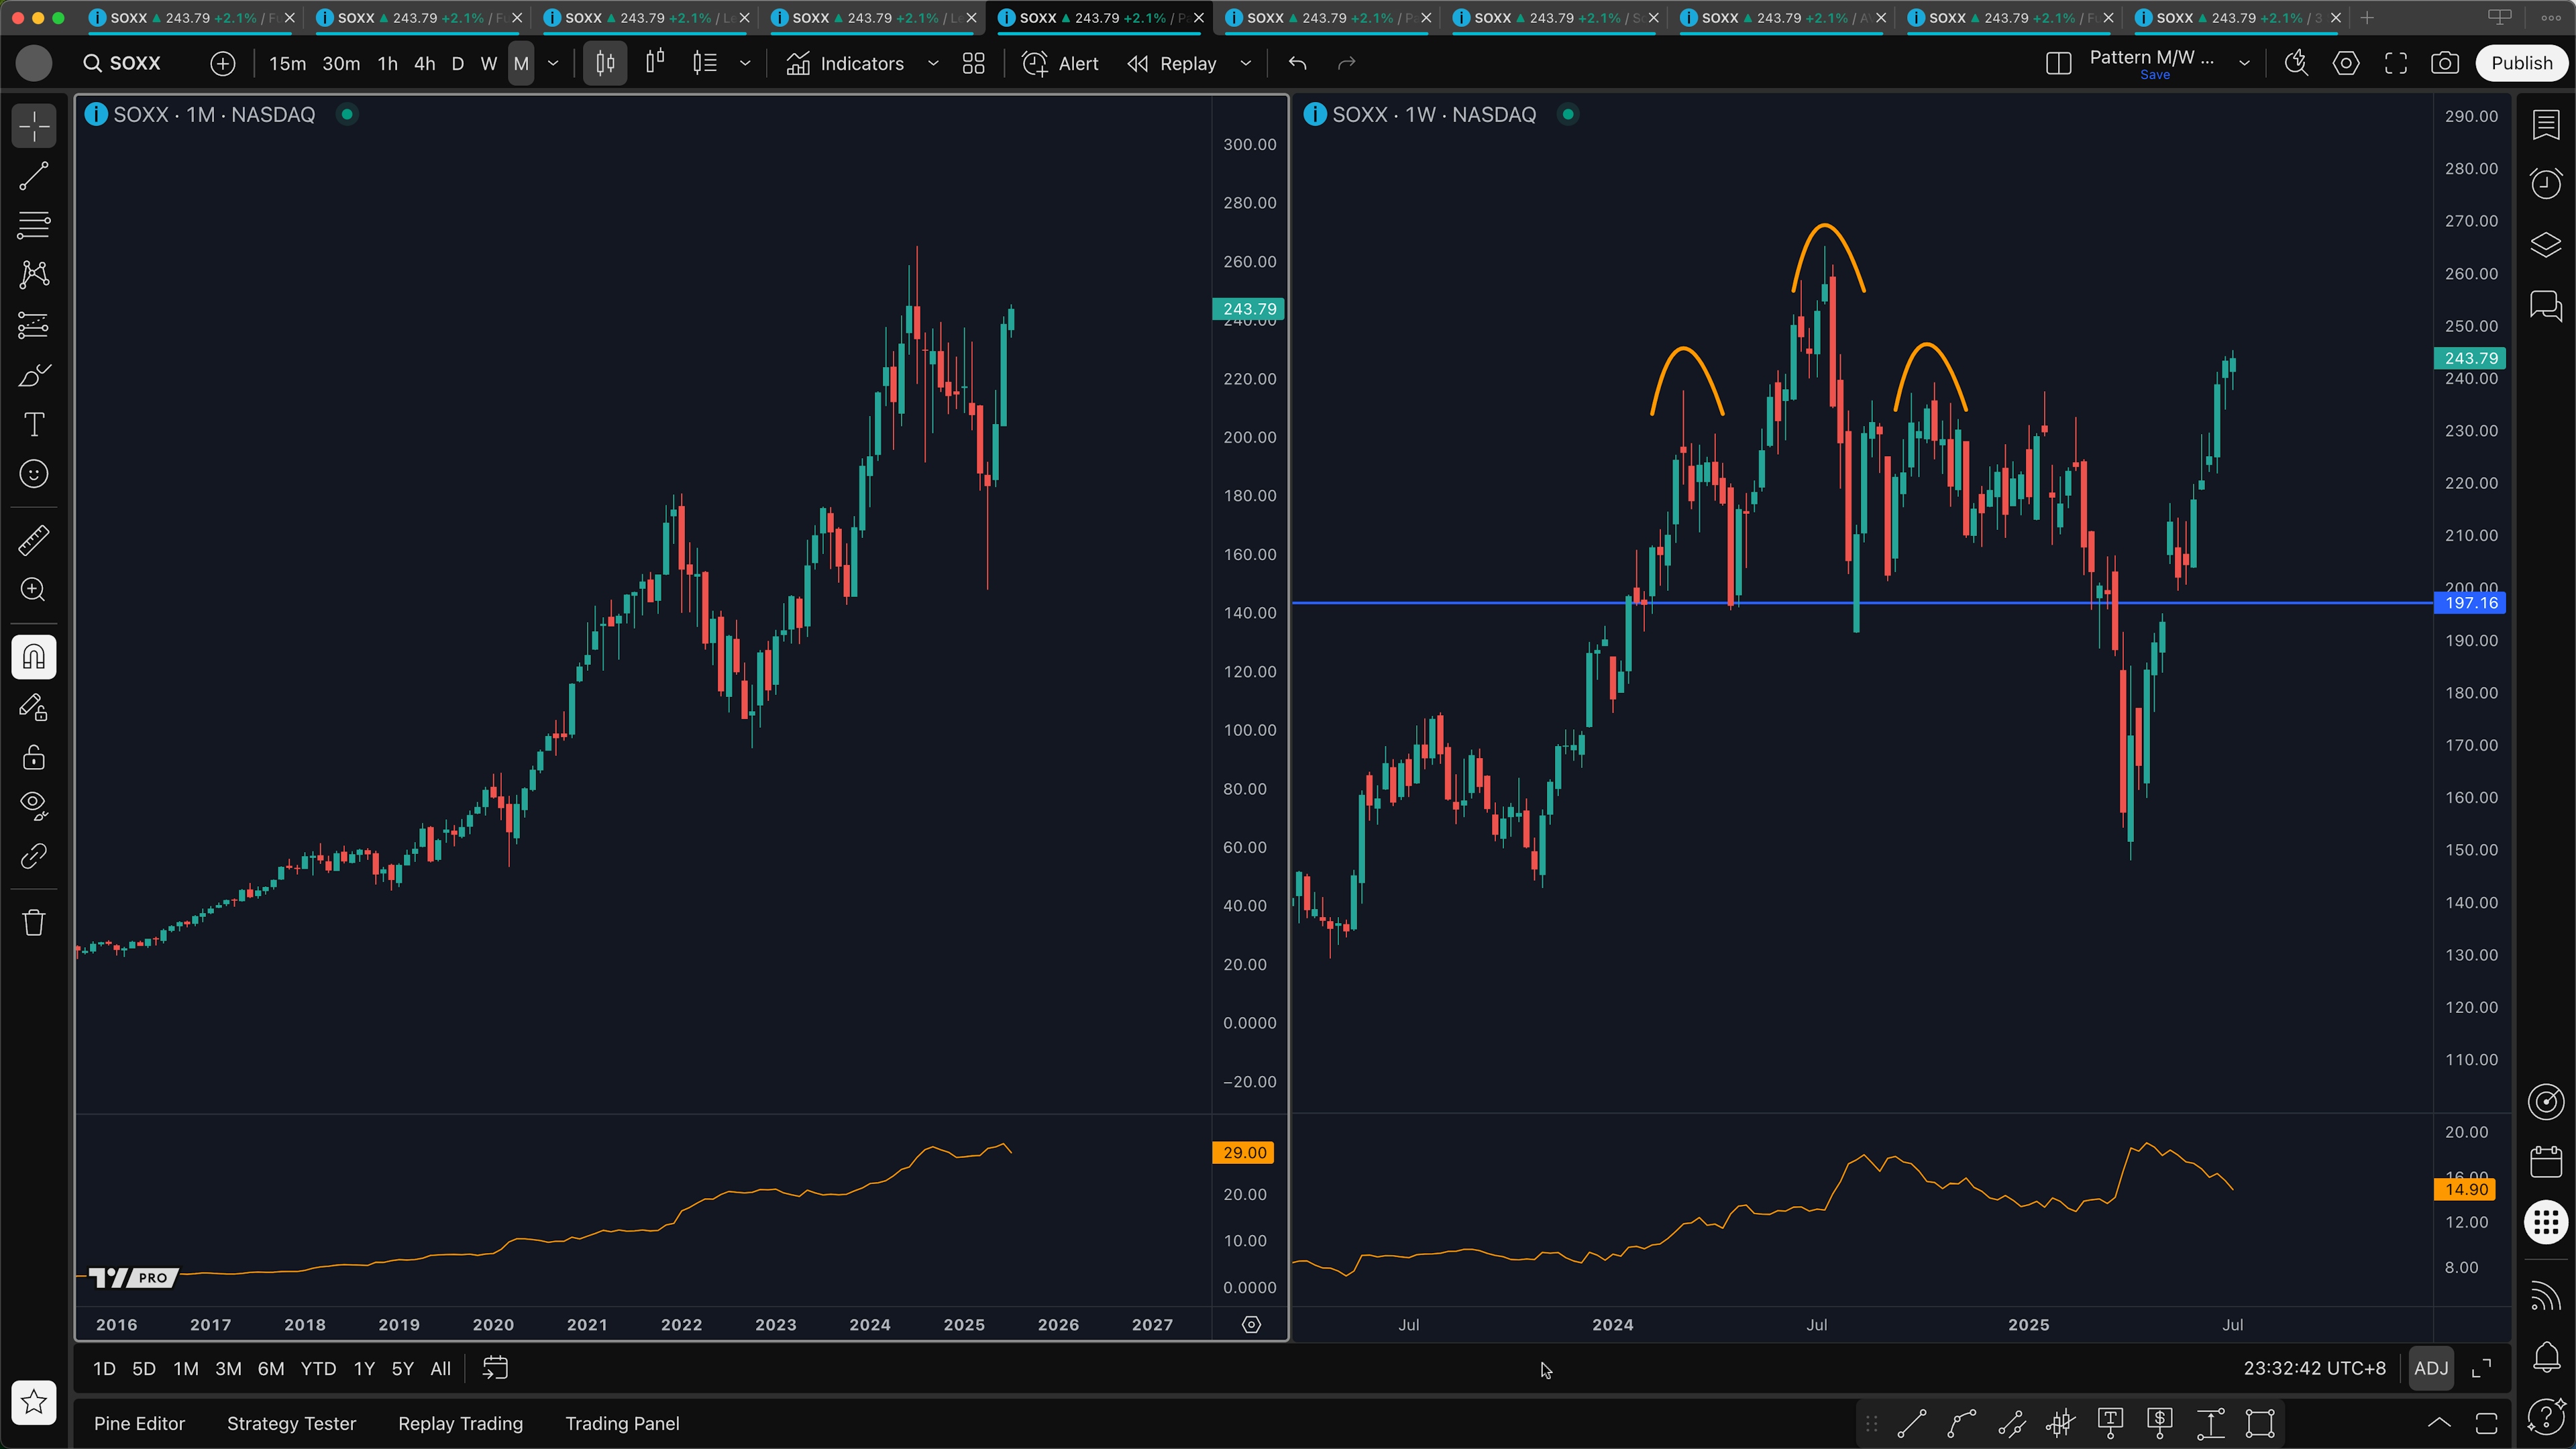This screenshot has width=2576, height=1449.
Task: Undo the last chart action
Action: click(1298, 63)
